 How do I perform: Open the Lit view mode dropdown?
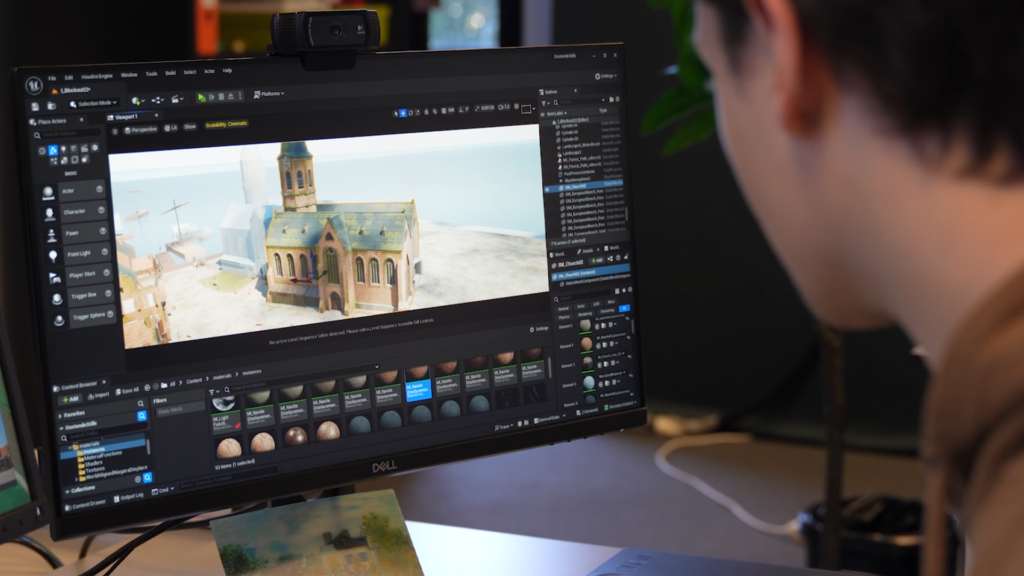coord(171,128)
